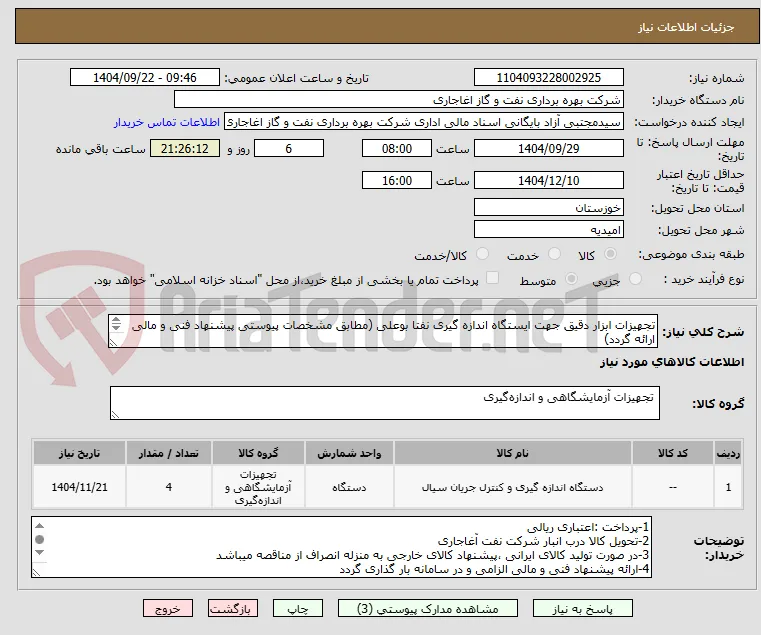Image resolution: width=761 pixels, height=635 pixels.
Task: Click scroll arrows of شرح کلی نیاز box
Action: pyautogui.click(x=116, y=324)
